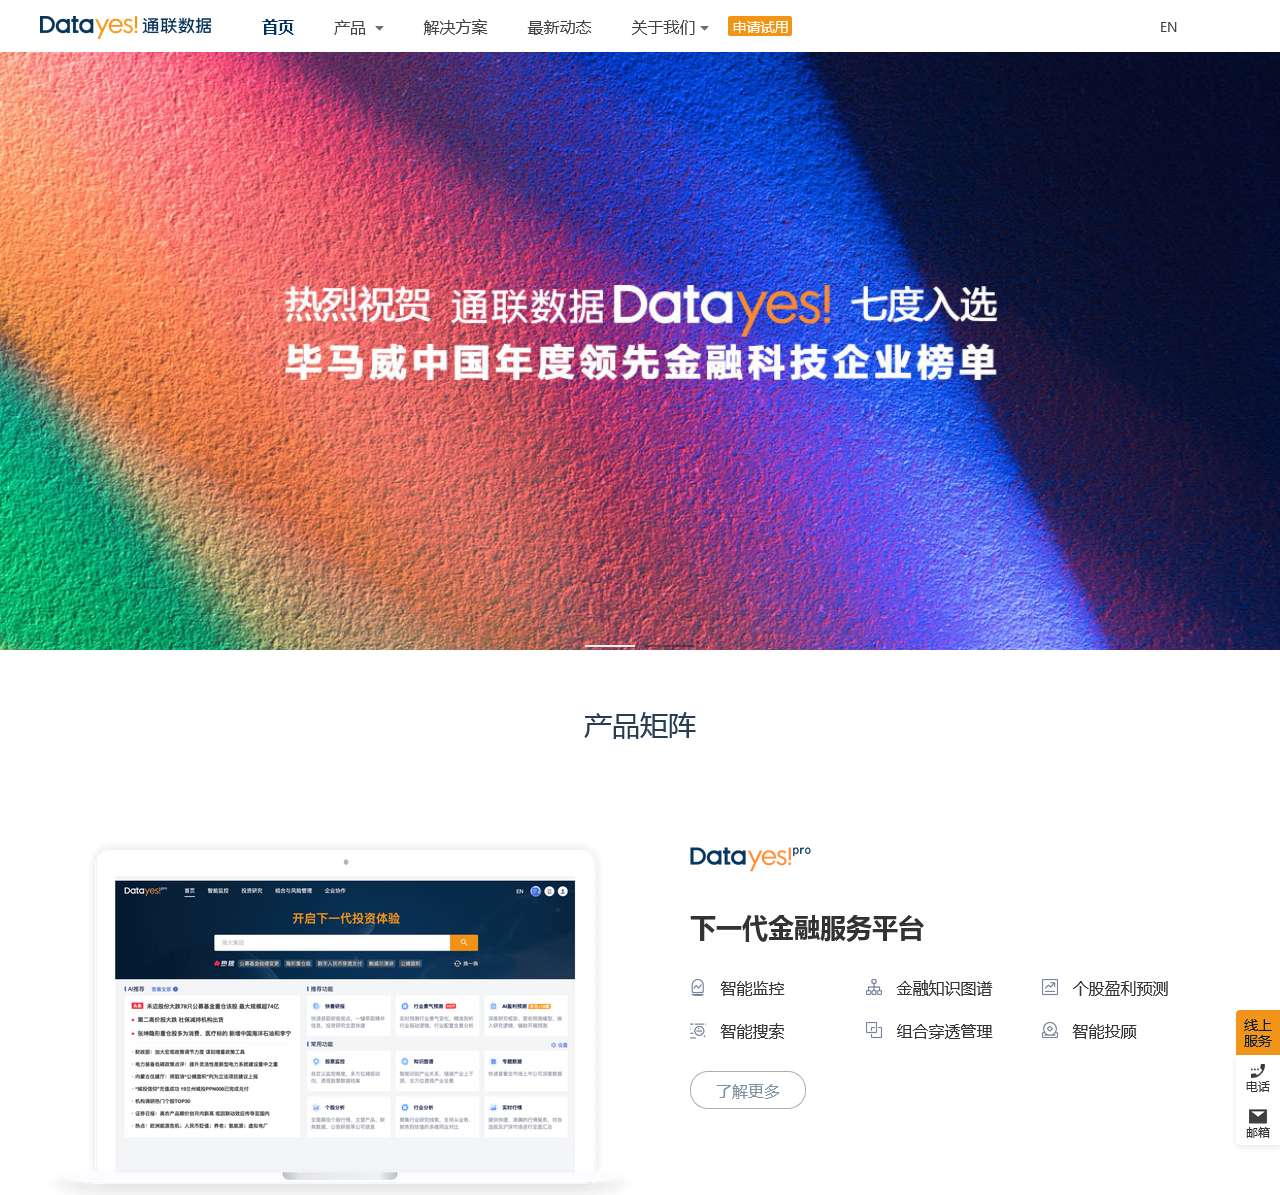The image size is (1280, 1195).
Task: Open the 解决方案 nav item
Action: (455, 28)
